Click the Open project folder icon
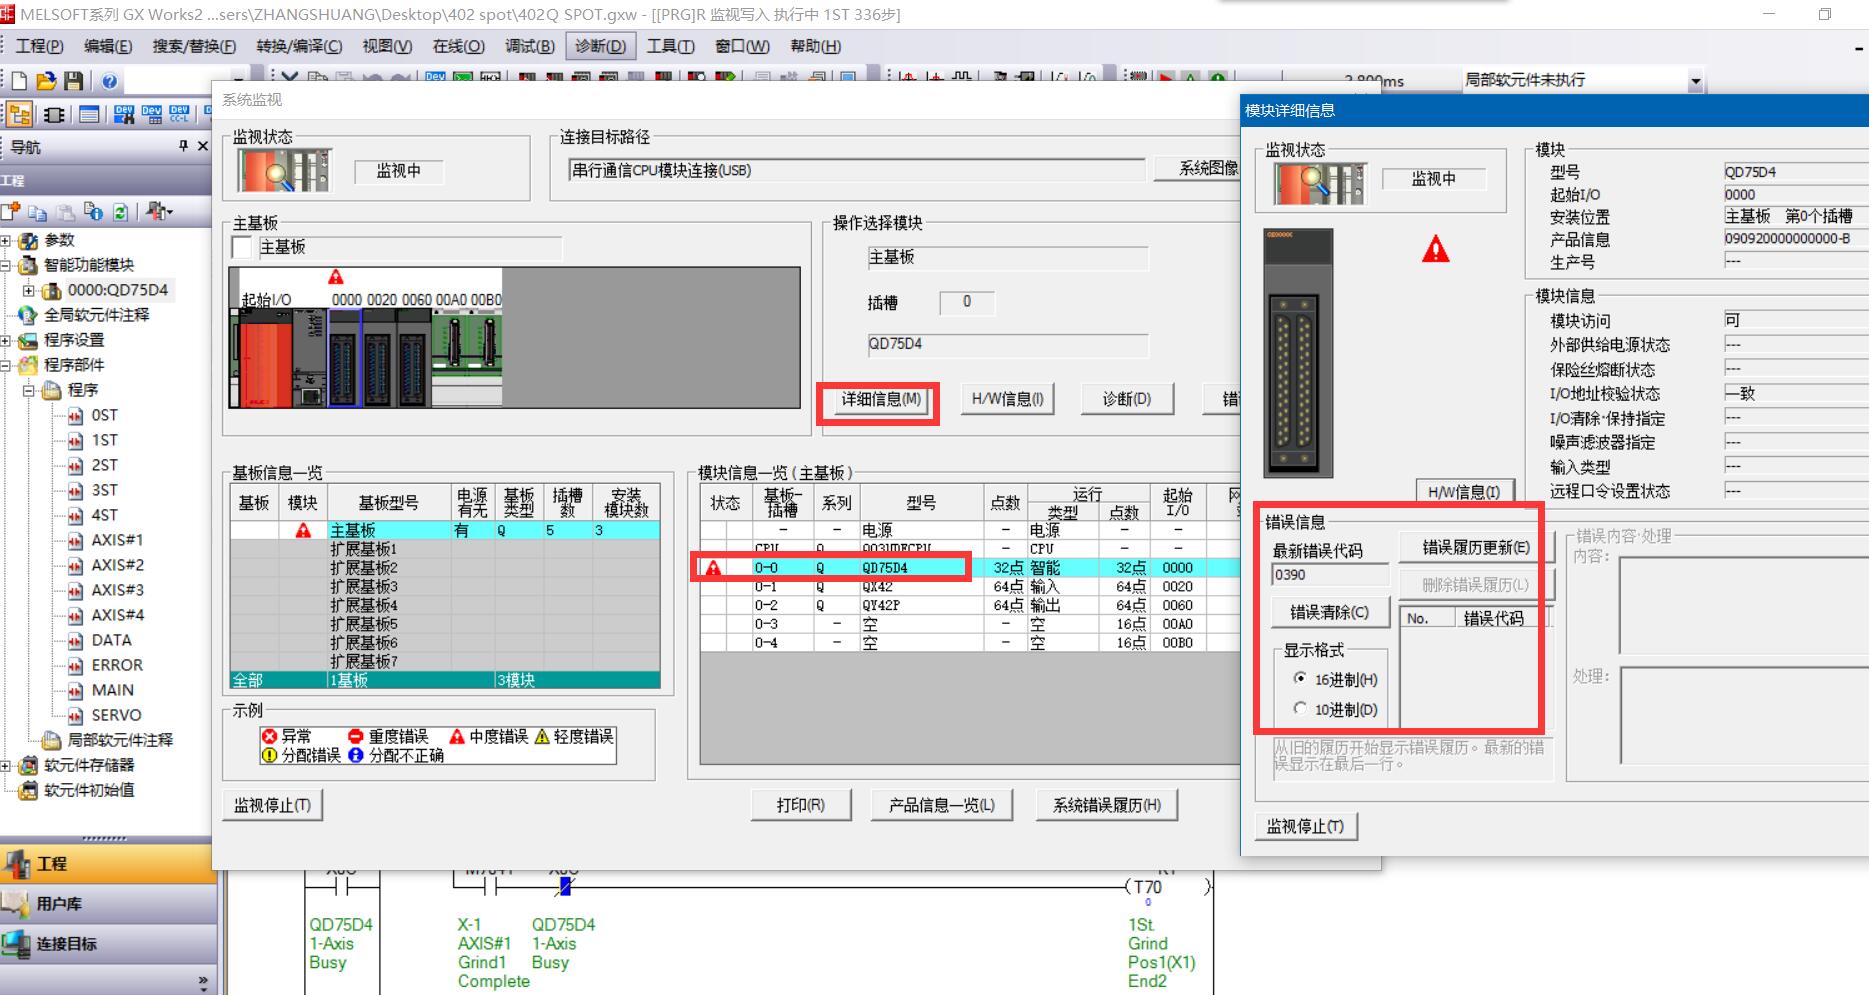1869x995 pixels. point(46,81)
